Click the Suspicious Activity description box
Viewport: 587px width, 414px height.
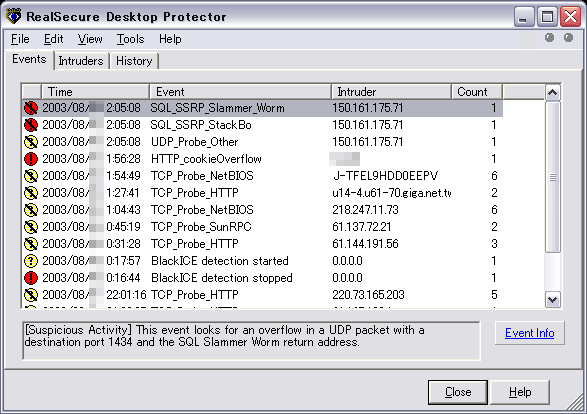251,341
